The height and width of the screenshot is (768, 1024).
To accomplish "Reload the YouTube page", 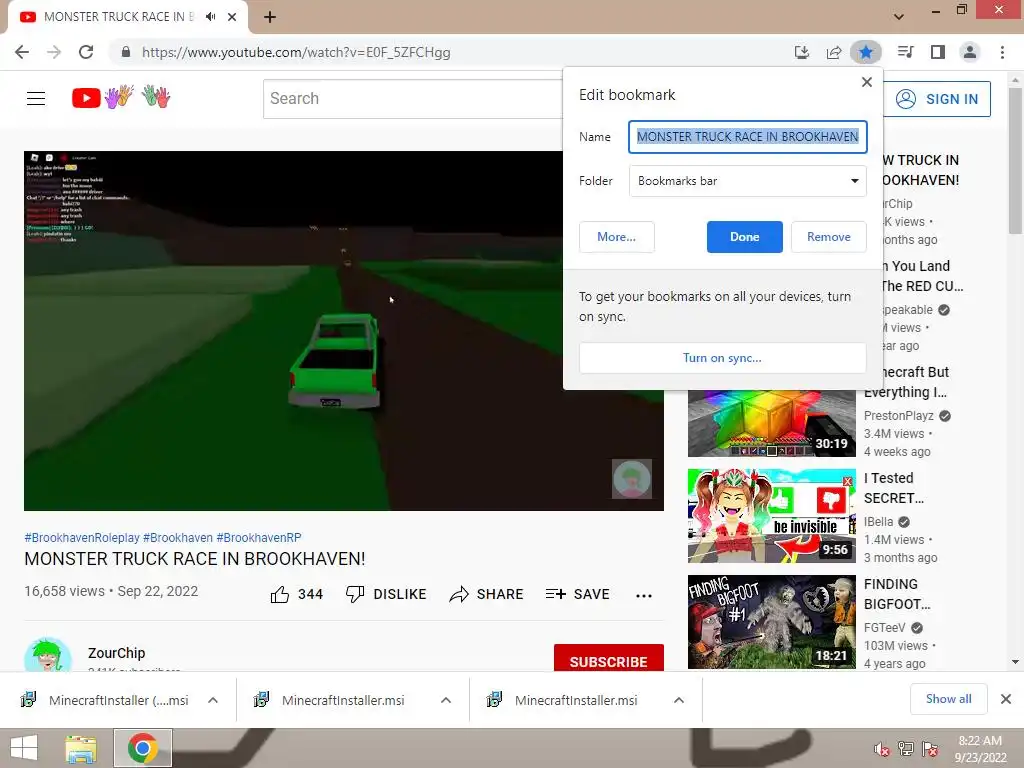I will [x=86, y=52].
